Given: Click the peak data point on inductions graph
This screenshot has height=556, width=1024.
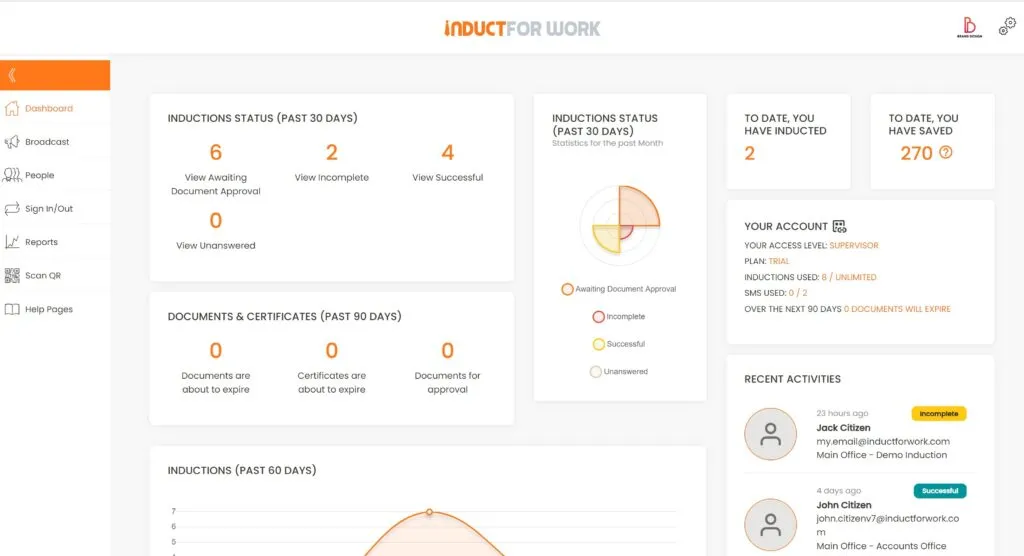Looking at the screenshot, I should pyautogui.click(x=429, y=512).
